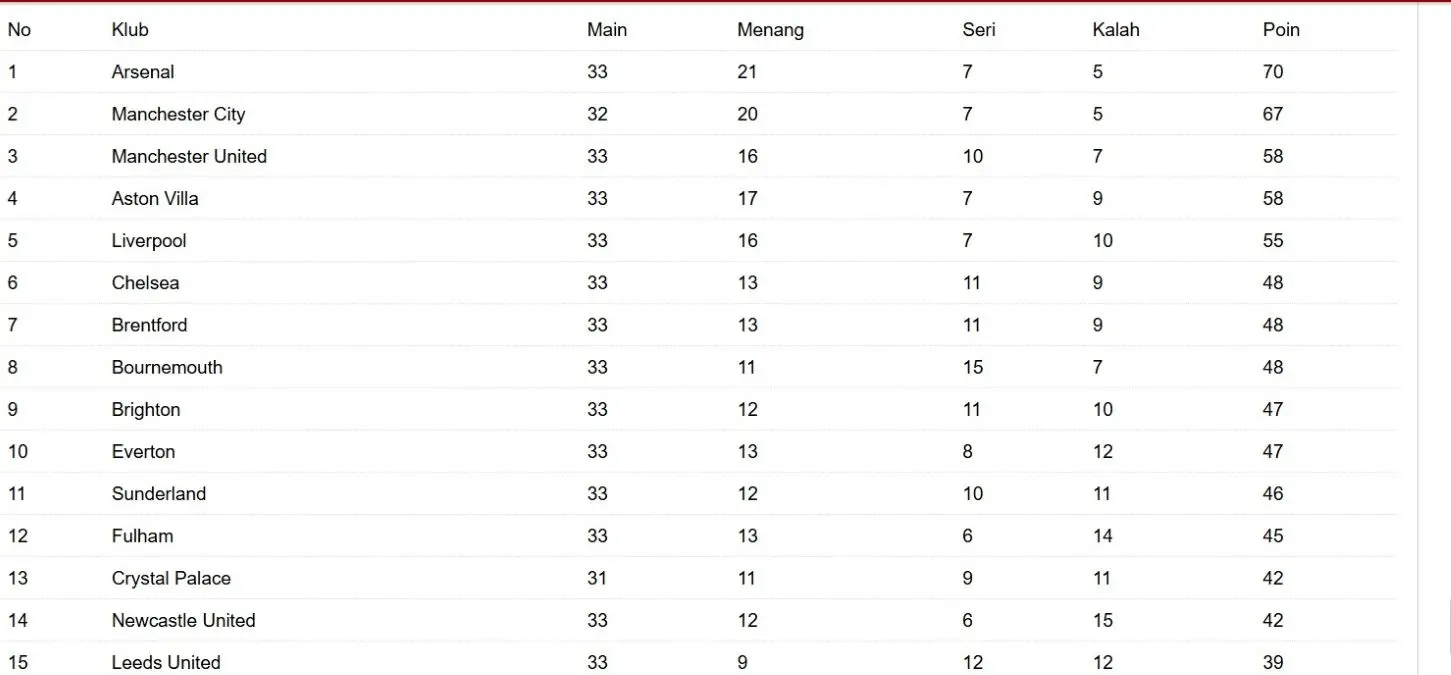Click the Klub column header
The image size is (1451, 675).
click(130, 30)
